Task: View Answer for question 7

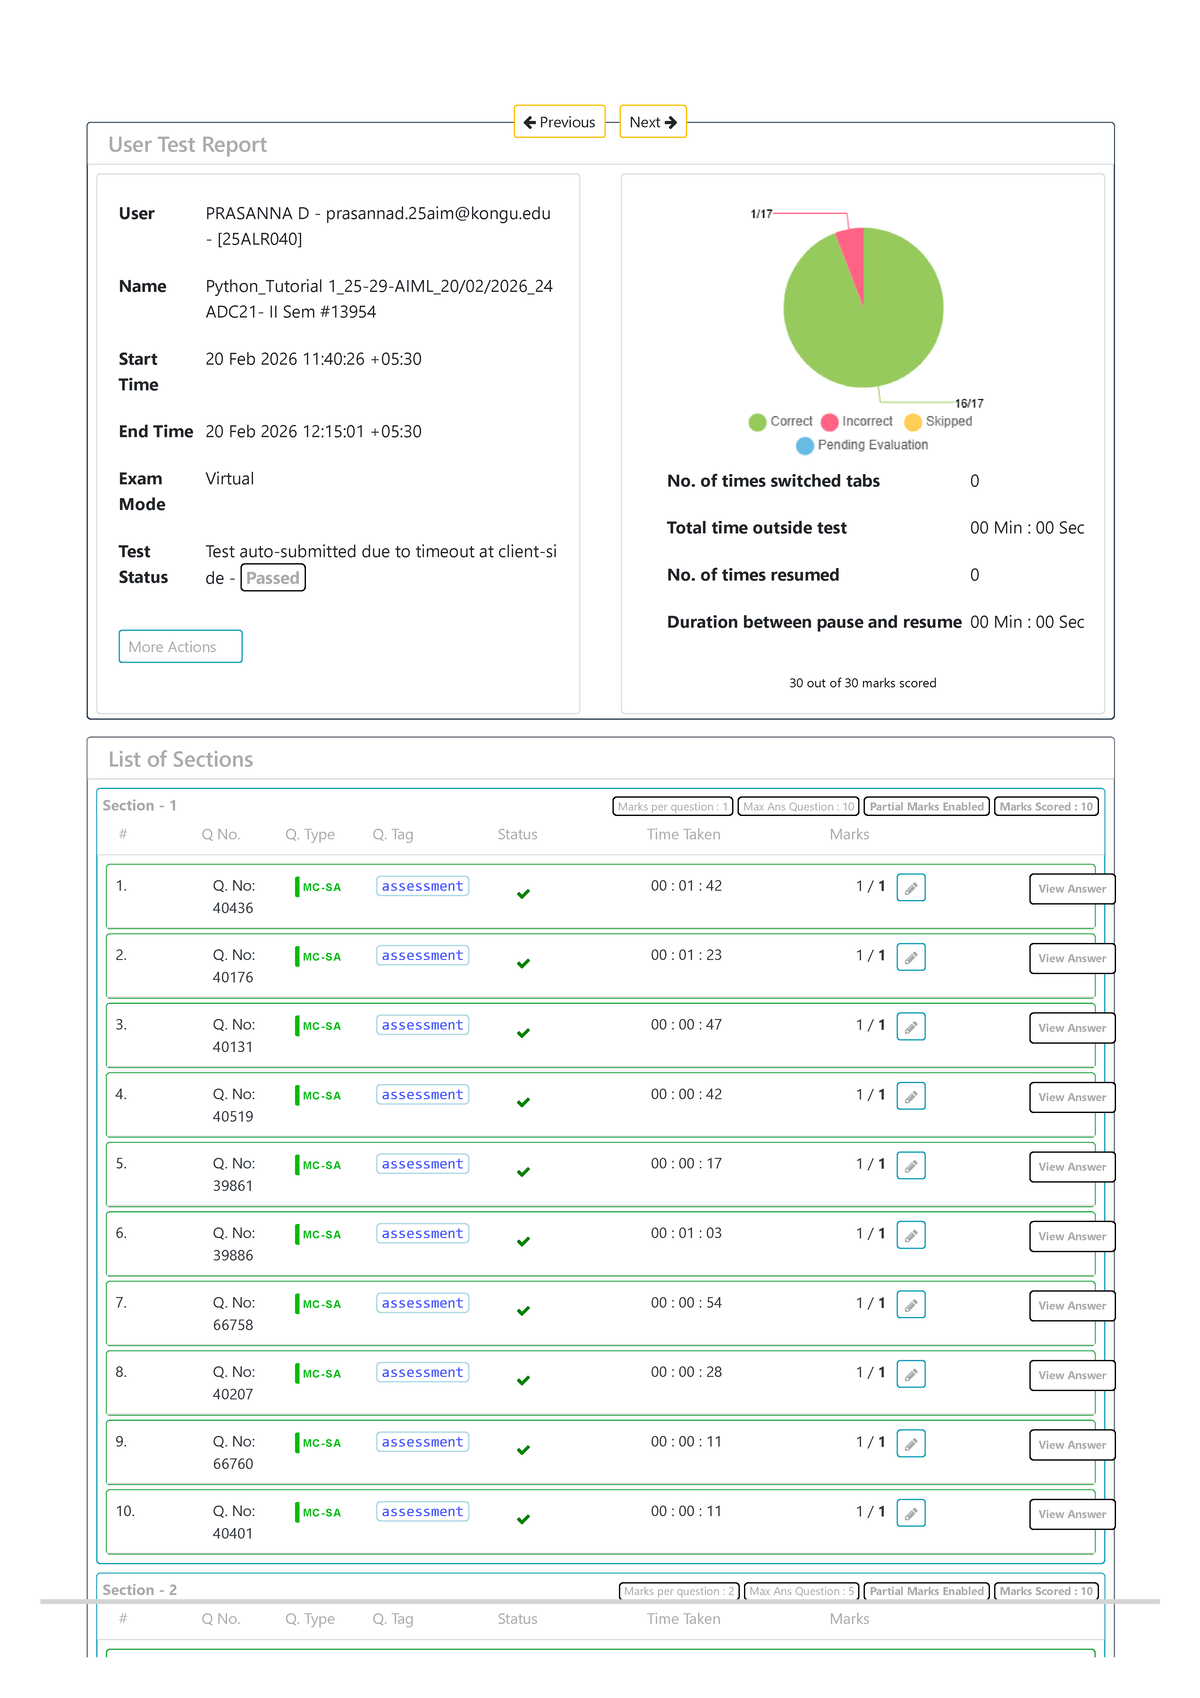Action: point(1071,1306)
